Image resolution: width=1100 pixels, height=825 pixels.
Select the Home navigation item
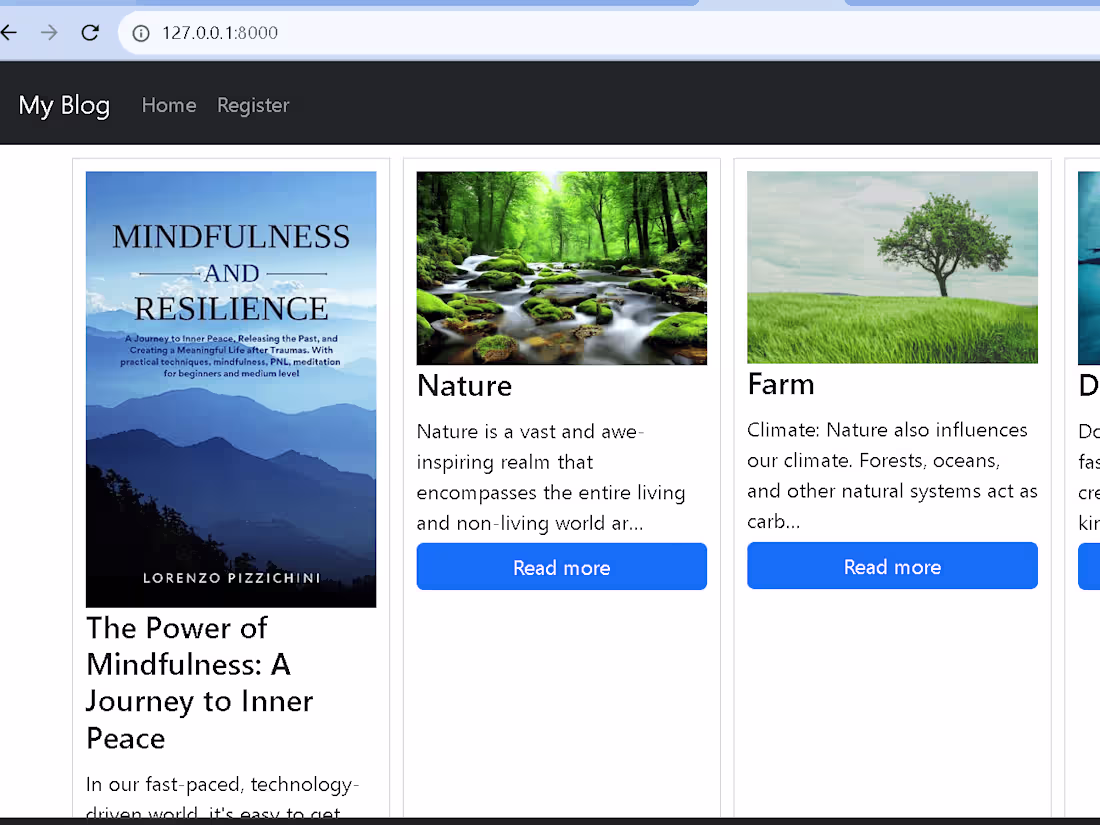169,105
